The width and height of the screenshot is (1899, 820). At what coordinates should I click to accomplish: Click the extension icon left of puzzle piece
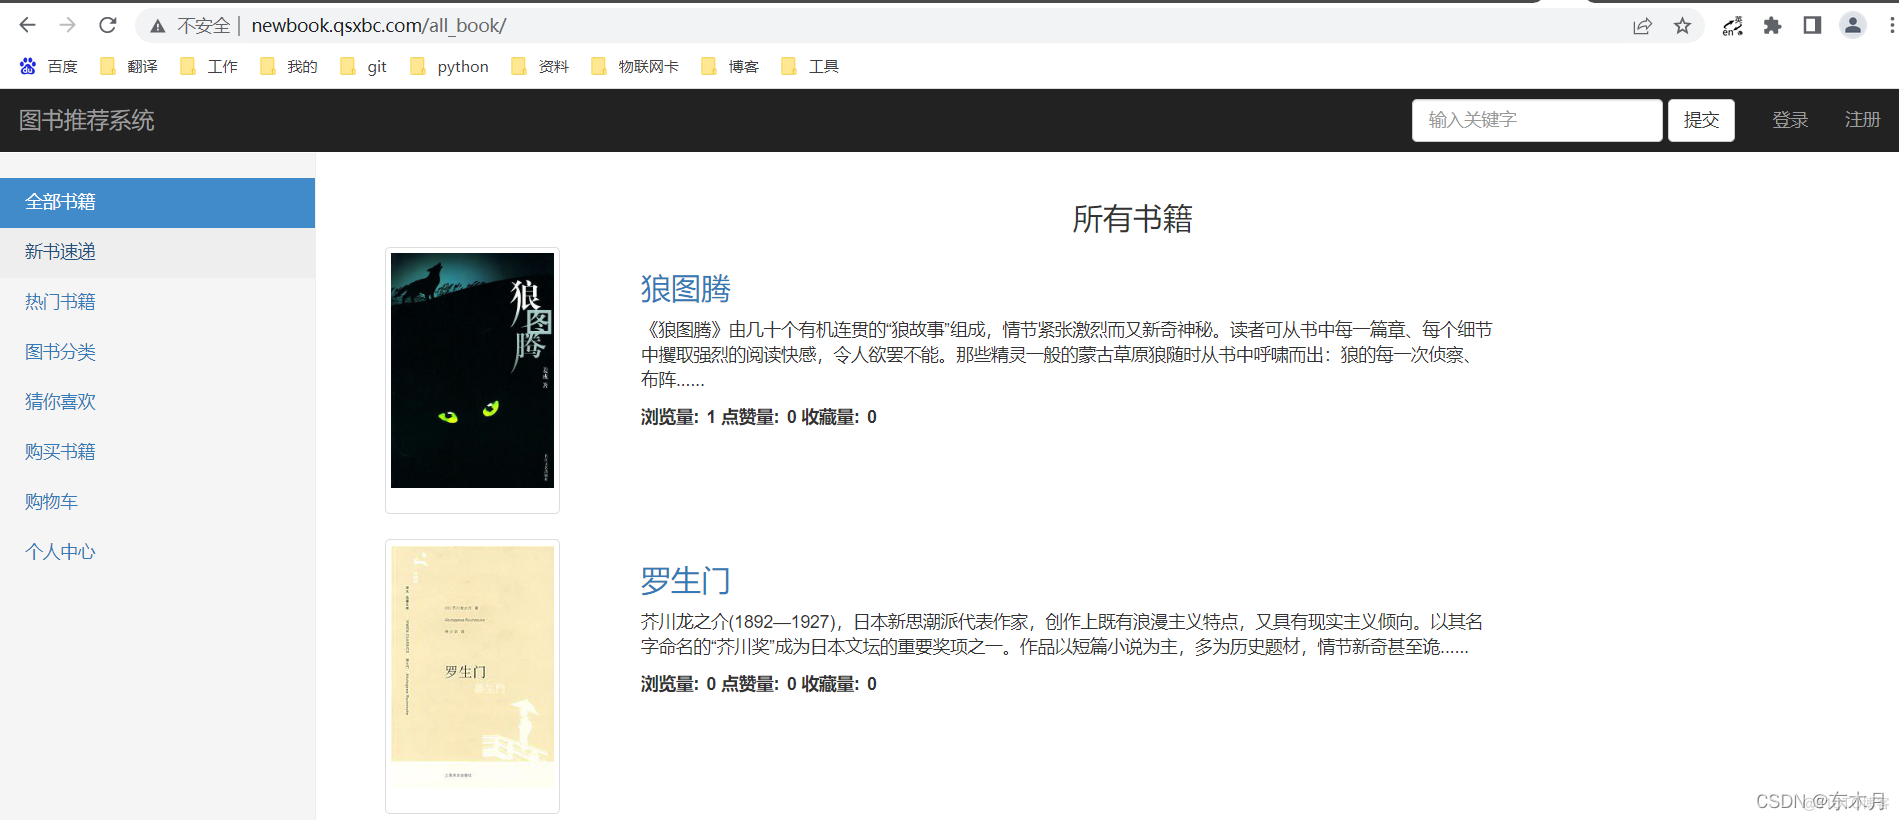[1732, 26]
